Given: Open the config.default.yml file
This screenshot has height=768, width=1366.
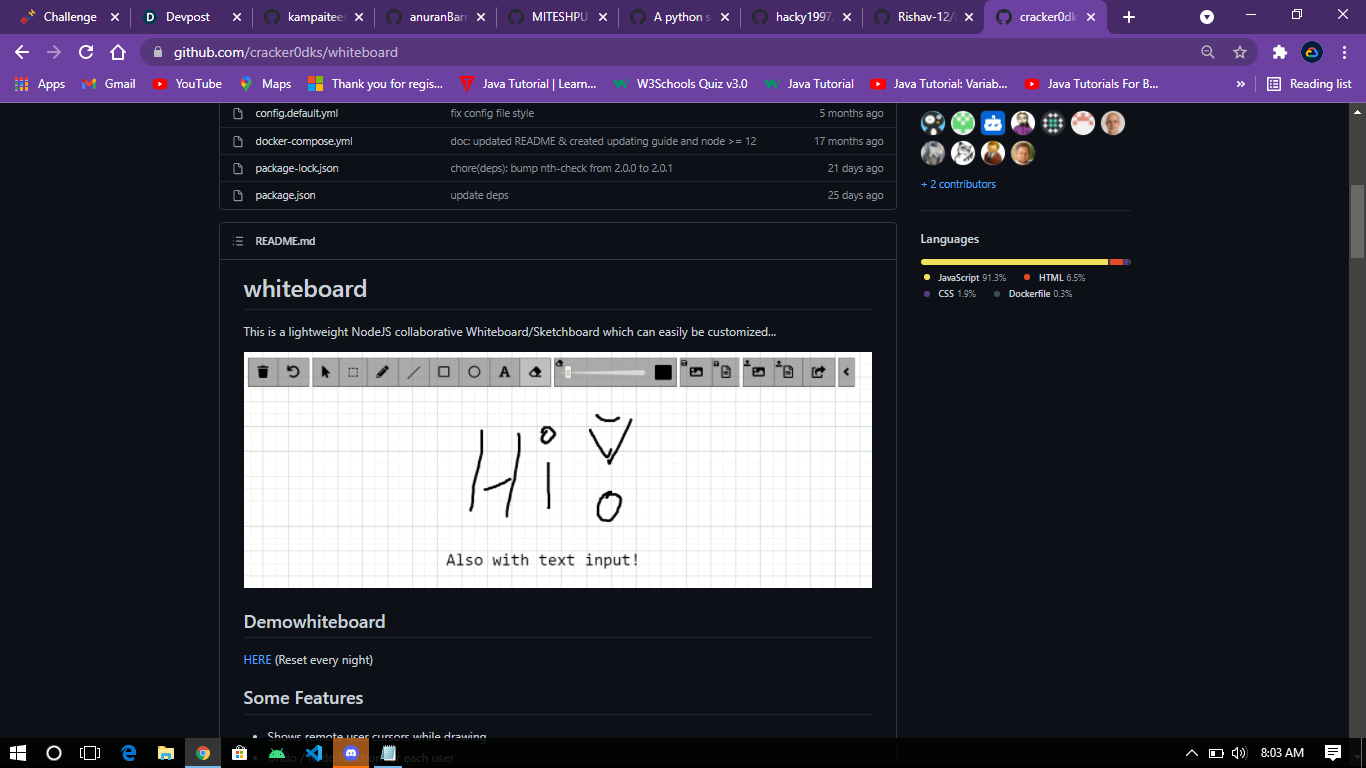Looking at the screenshot, I should point(296,114).
